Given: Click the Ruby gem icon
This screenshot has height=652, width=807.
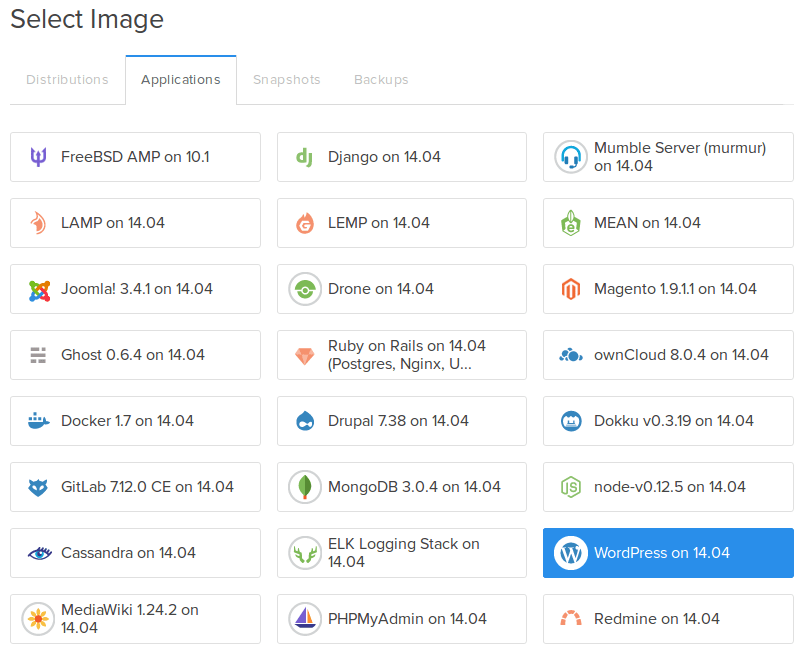Looking at the screenshot, I should (305, 356).
